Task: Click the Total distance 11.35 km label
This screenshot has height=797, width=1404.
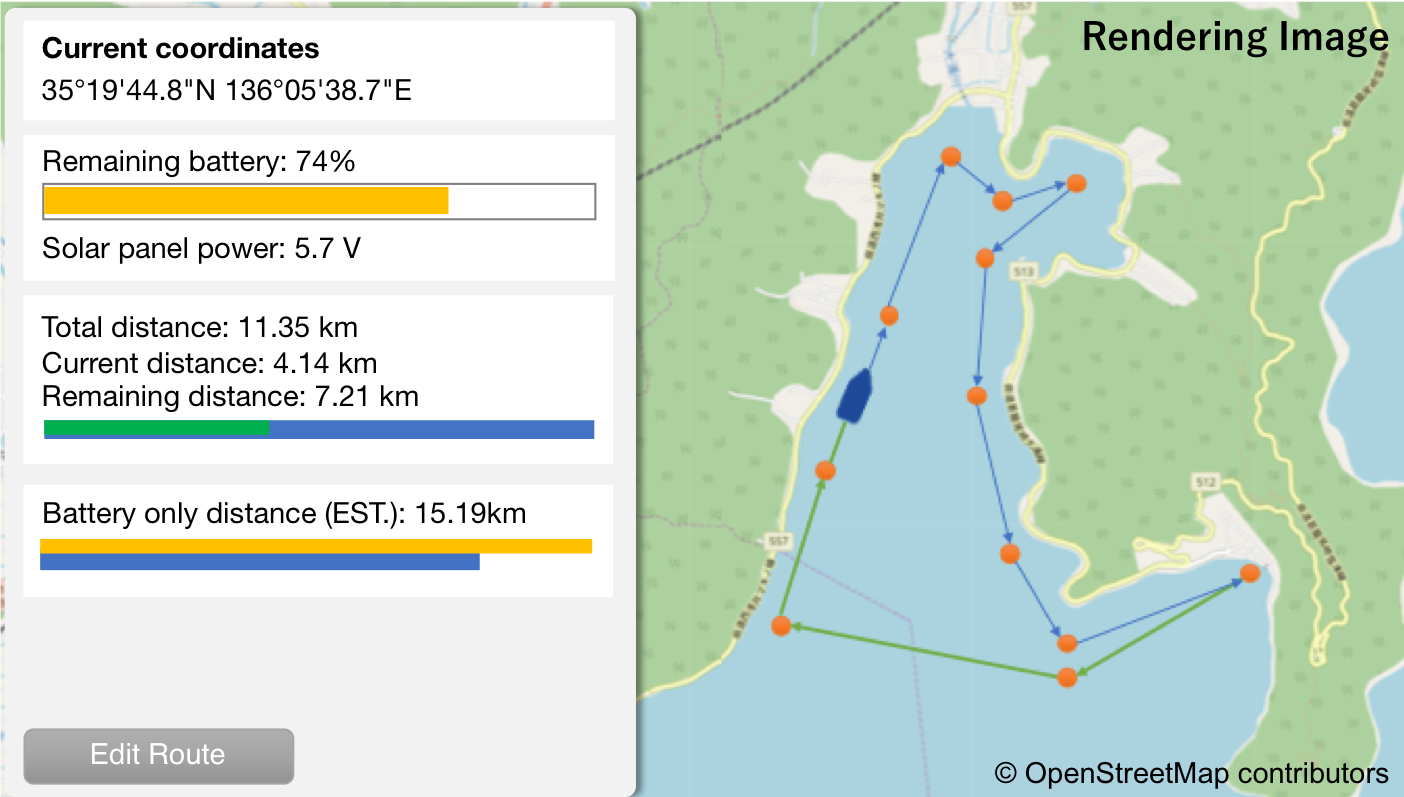Action: pos(200,327)
